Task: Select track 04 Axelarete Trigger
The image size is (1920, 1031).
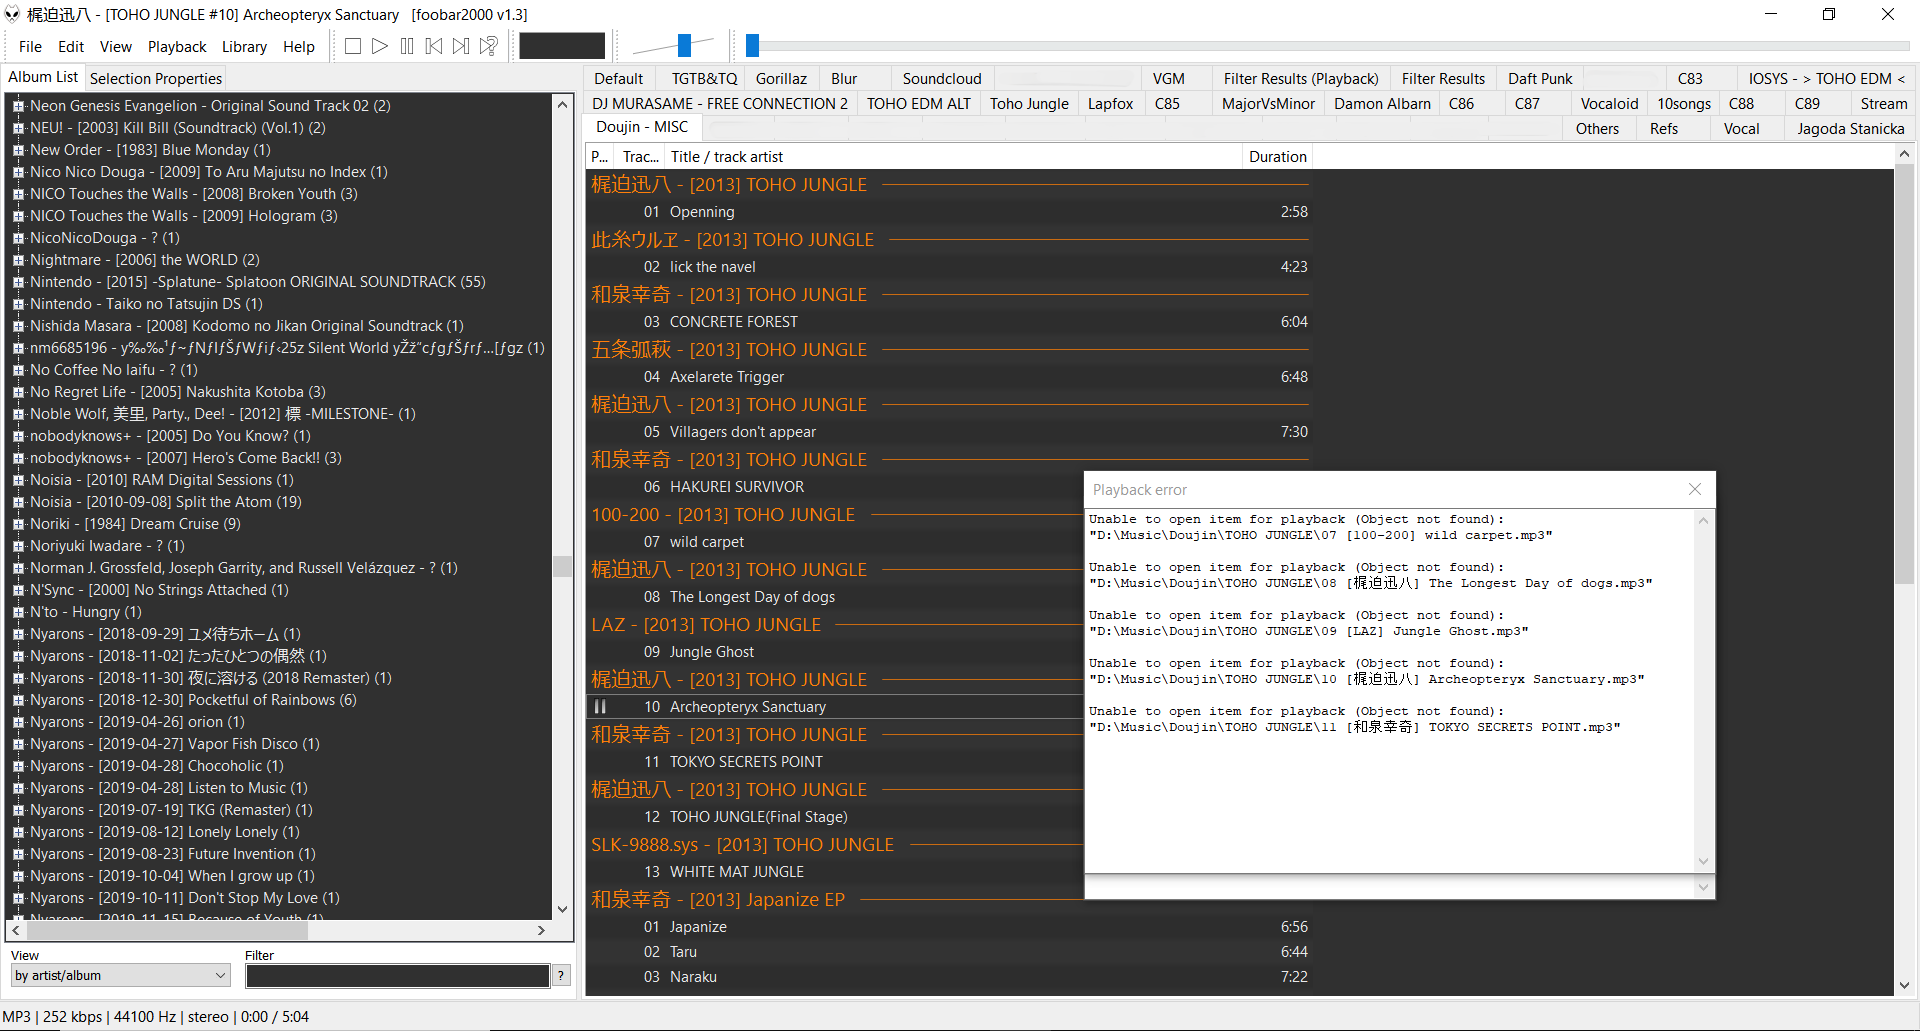Action: 948,377
